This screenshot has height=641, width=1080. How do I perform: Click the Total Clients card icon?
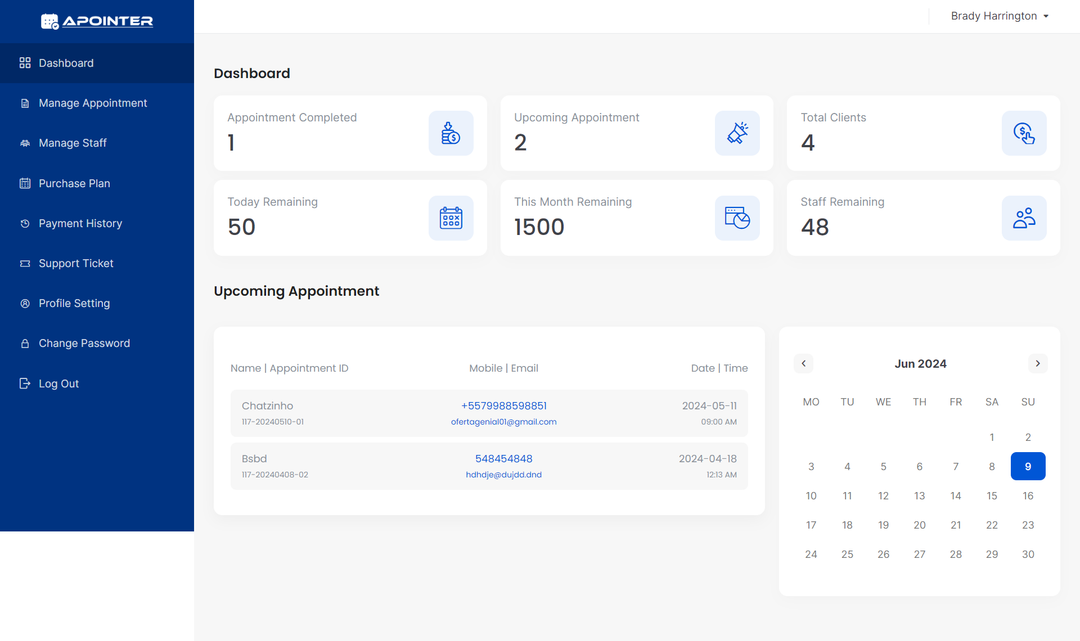point(1024,133)
